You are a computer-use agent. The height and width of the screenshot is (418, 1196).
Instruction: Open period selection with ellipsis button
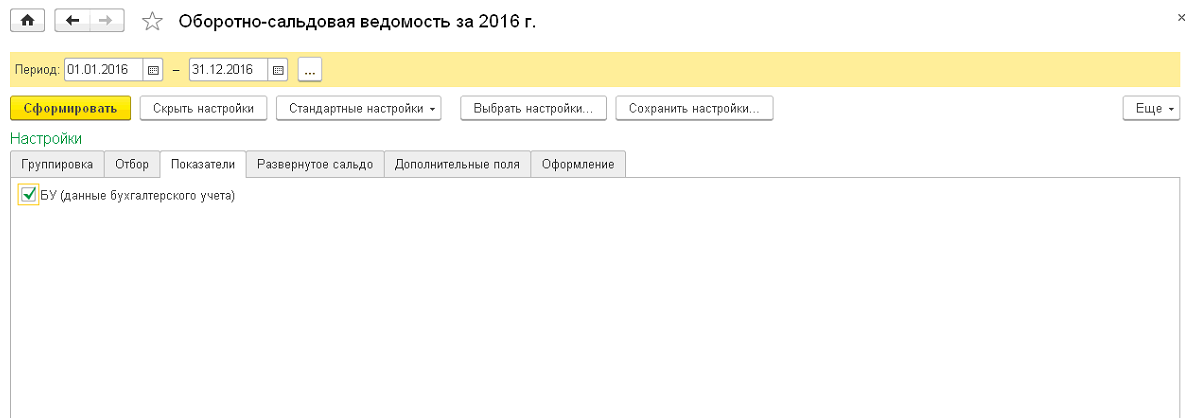(x=310, y=69)
